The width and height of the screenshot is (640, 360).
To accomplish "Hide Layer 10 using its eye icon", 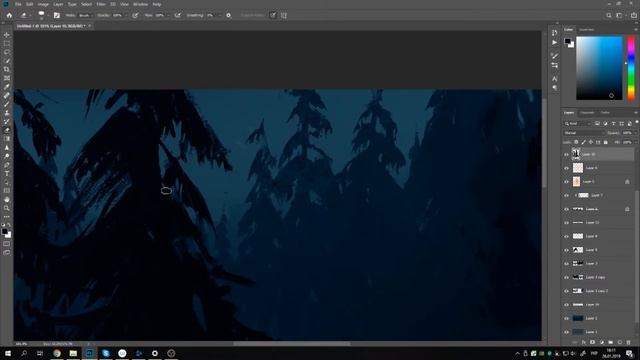I will 567,154.
